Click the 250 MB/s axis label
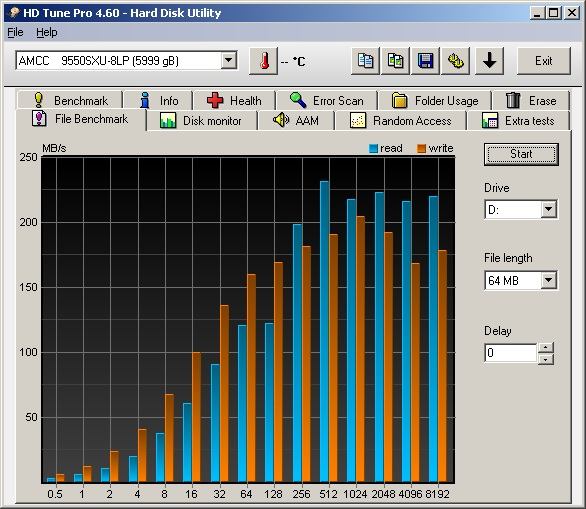 tap(28, 157)
